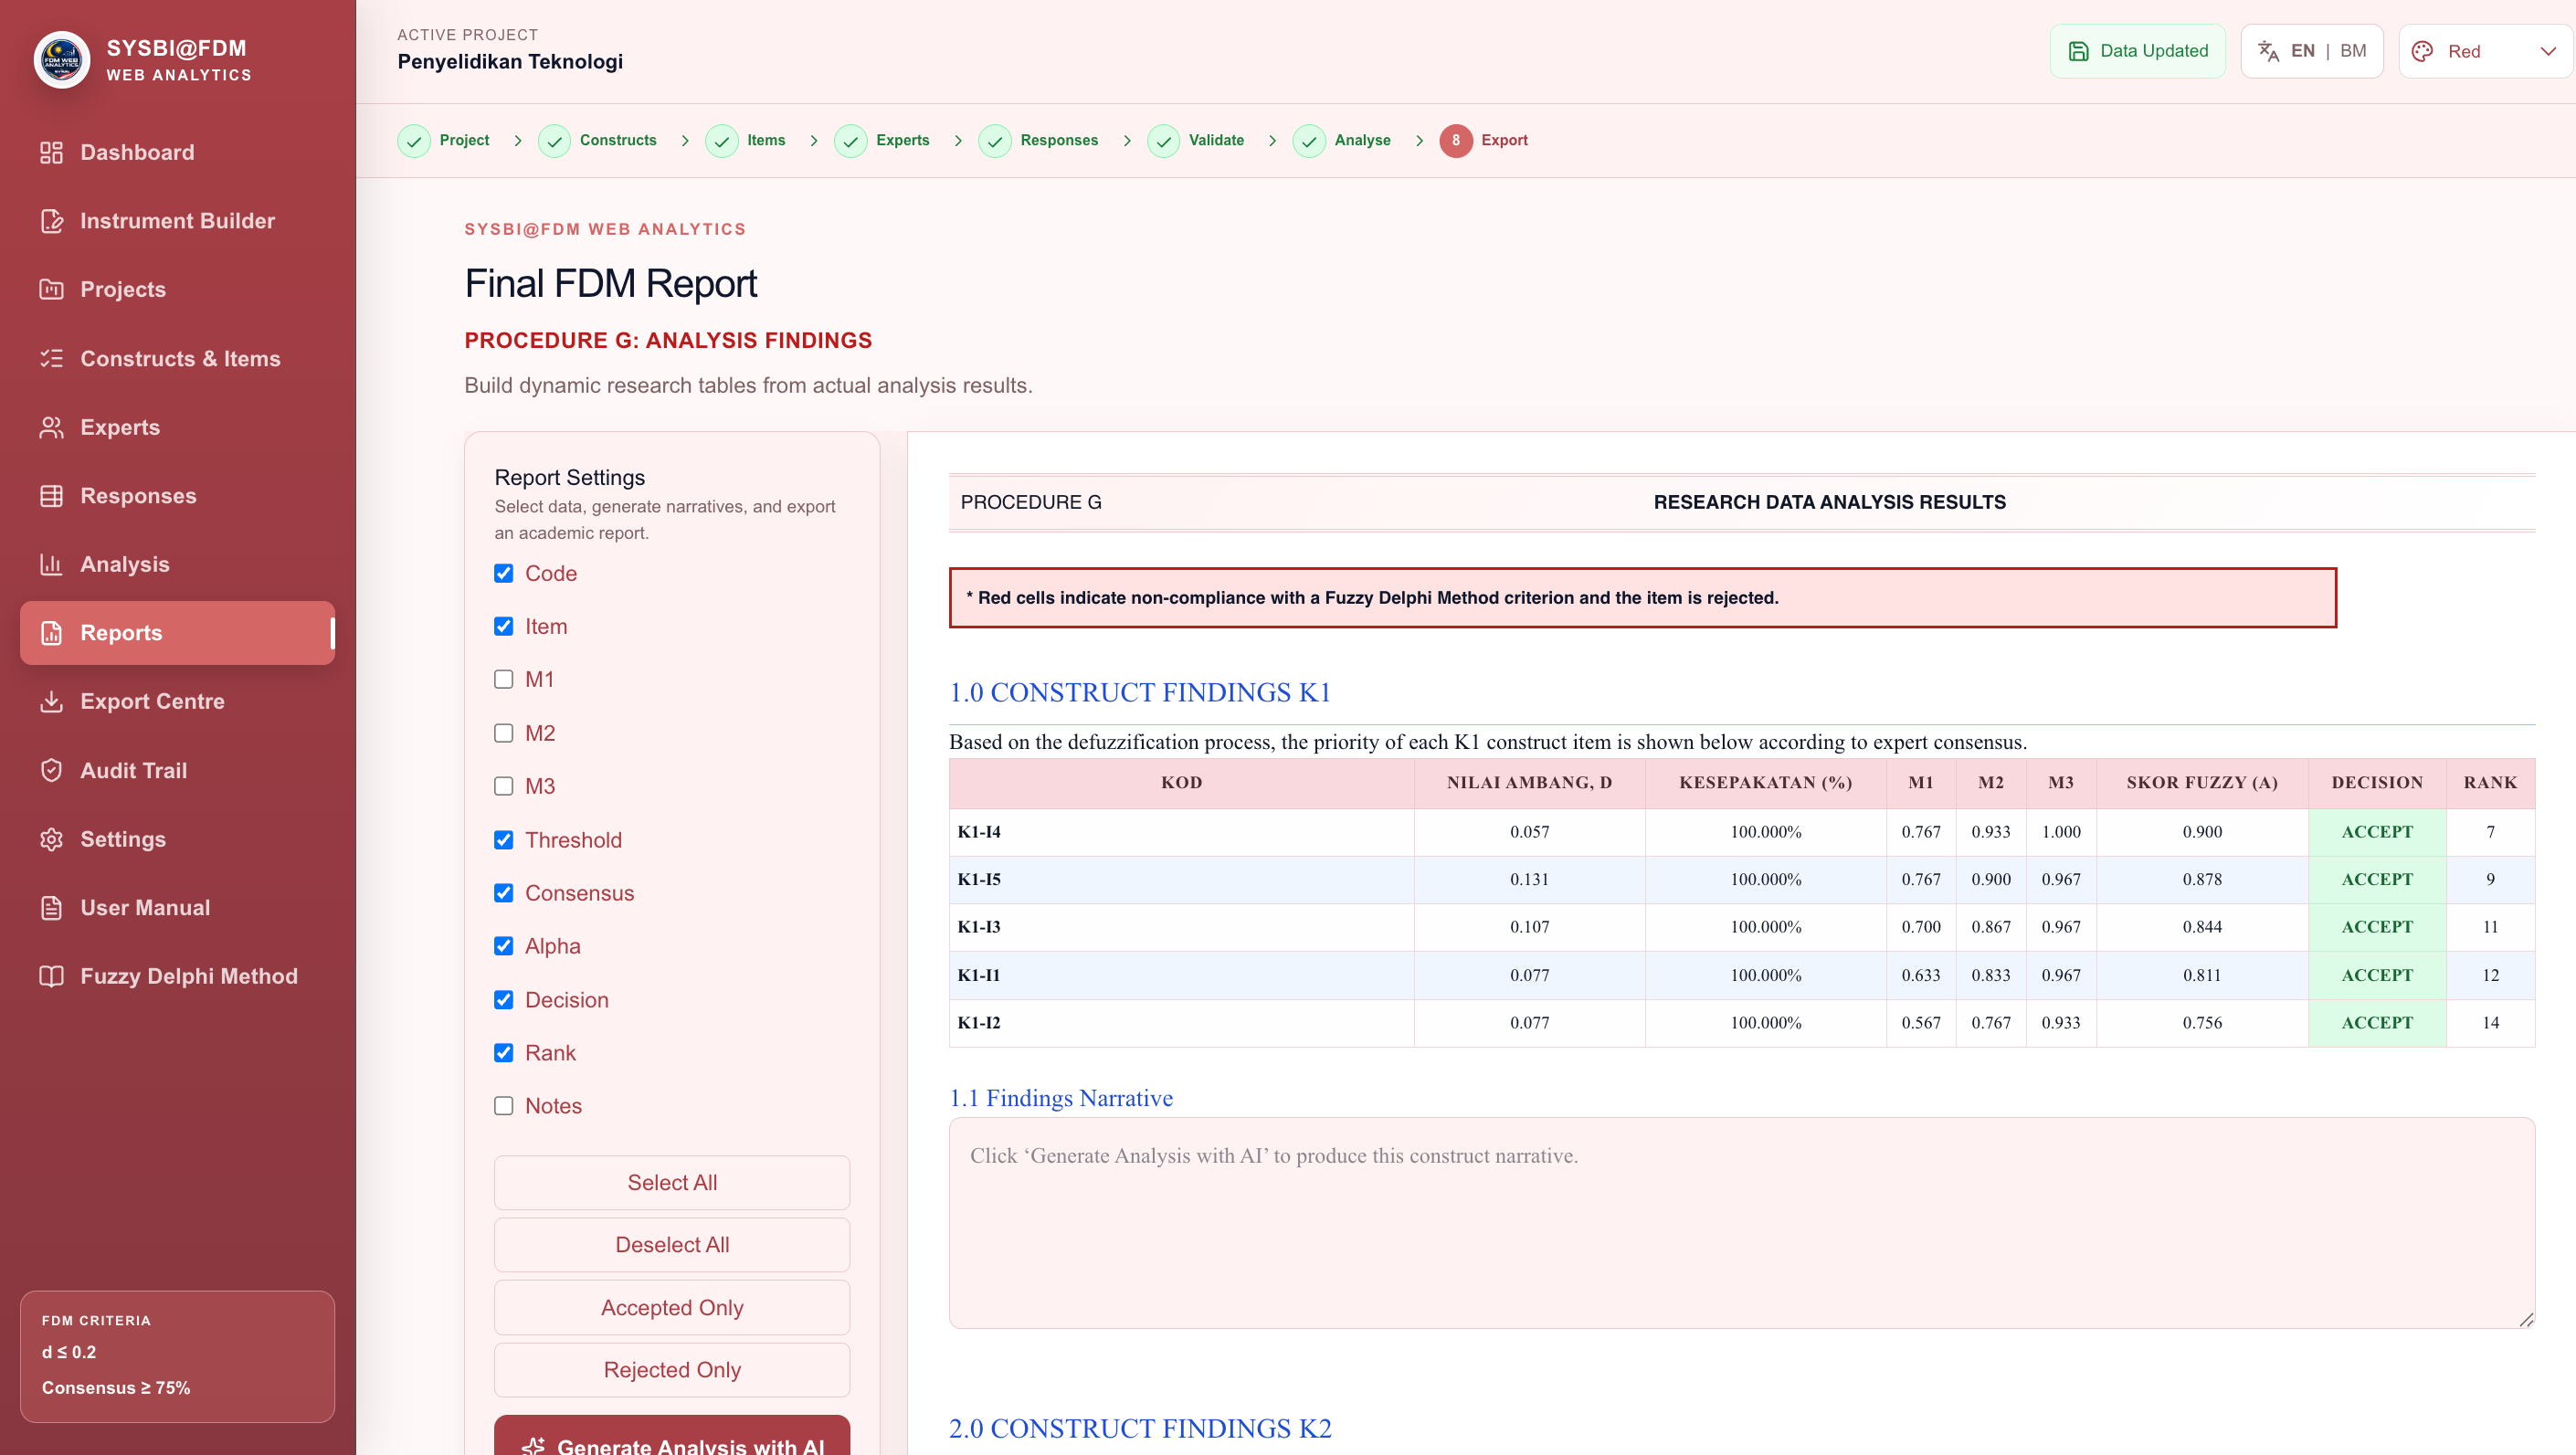Click the Select All button
This screenshot has width=2576, height=1455.
click(x=672, y=1183)
